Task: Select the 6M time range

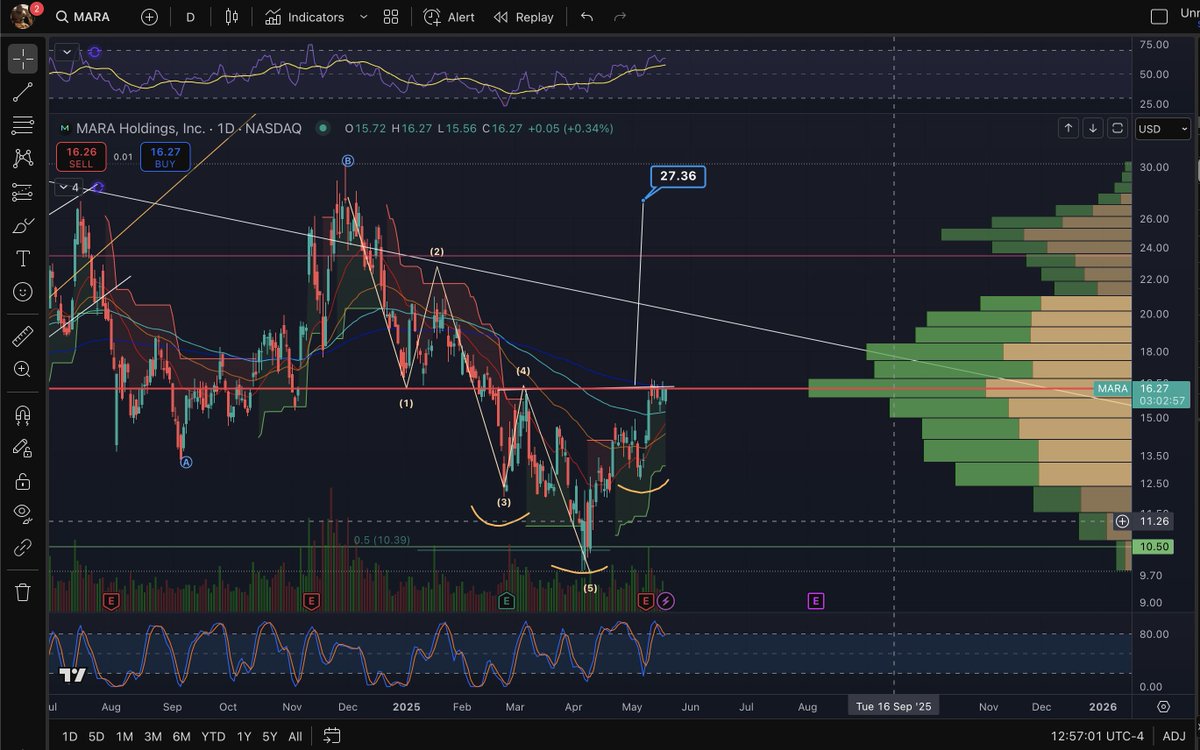Action: click(x=182, y=737)
